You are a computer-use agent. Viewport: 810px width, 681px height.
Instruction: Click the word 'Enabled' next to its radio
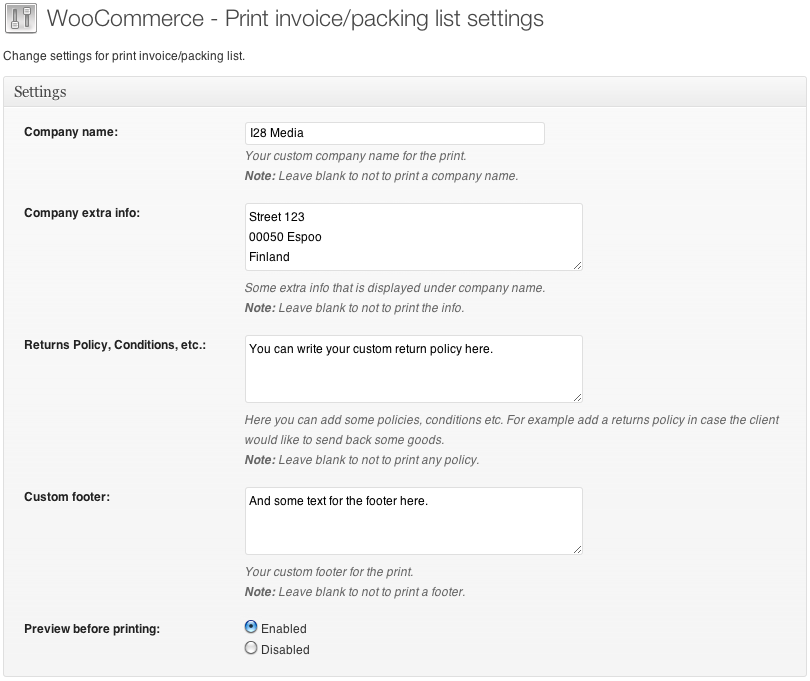coord(284,629)
